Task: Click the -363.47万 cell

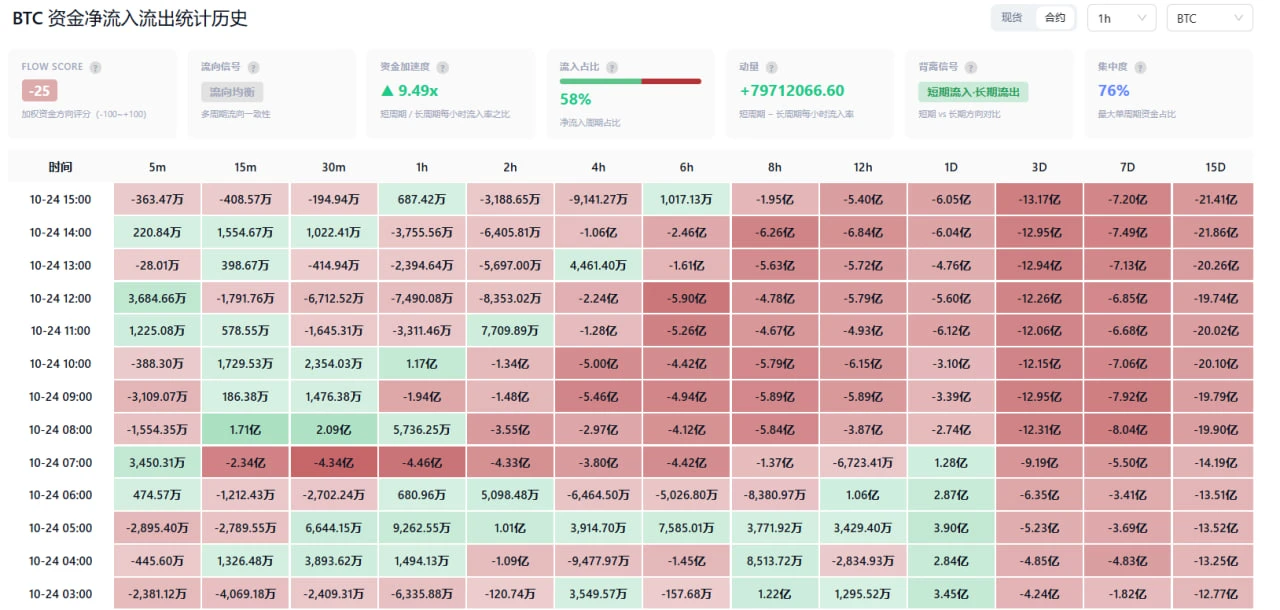Action: coord(156,200)
